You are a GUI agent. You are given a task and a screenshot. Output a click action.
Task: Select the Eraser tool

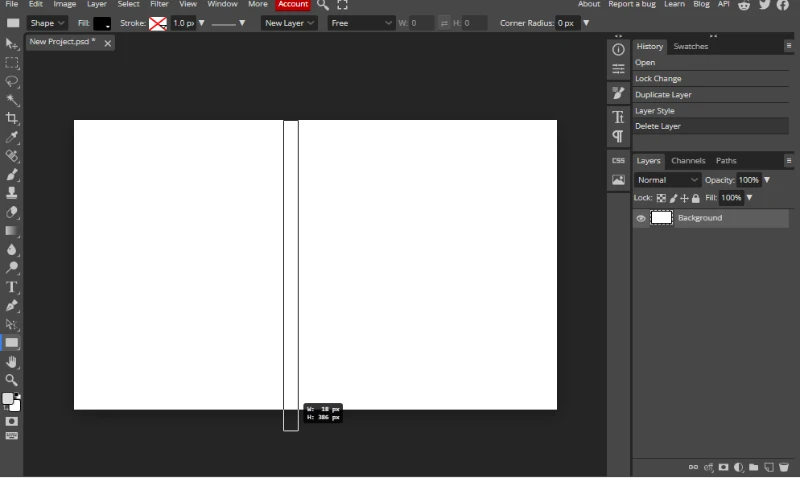pyautogui.click(x=11, y=212)
